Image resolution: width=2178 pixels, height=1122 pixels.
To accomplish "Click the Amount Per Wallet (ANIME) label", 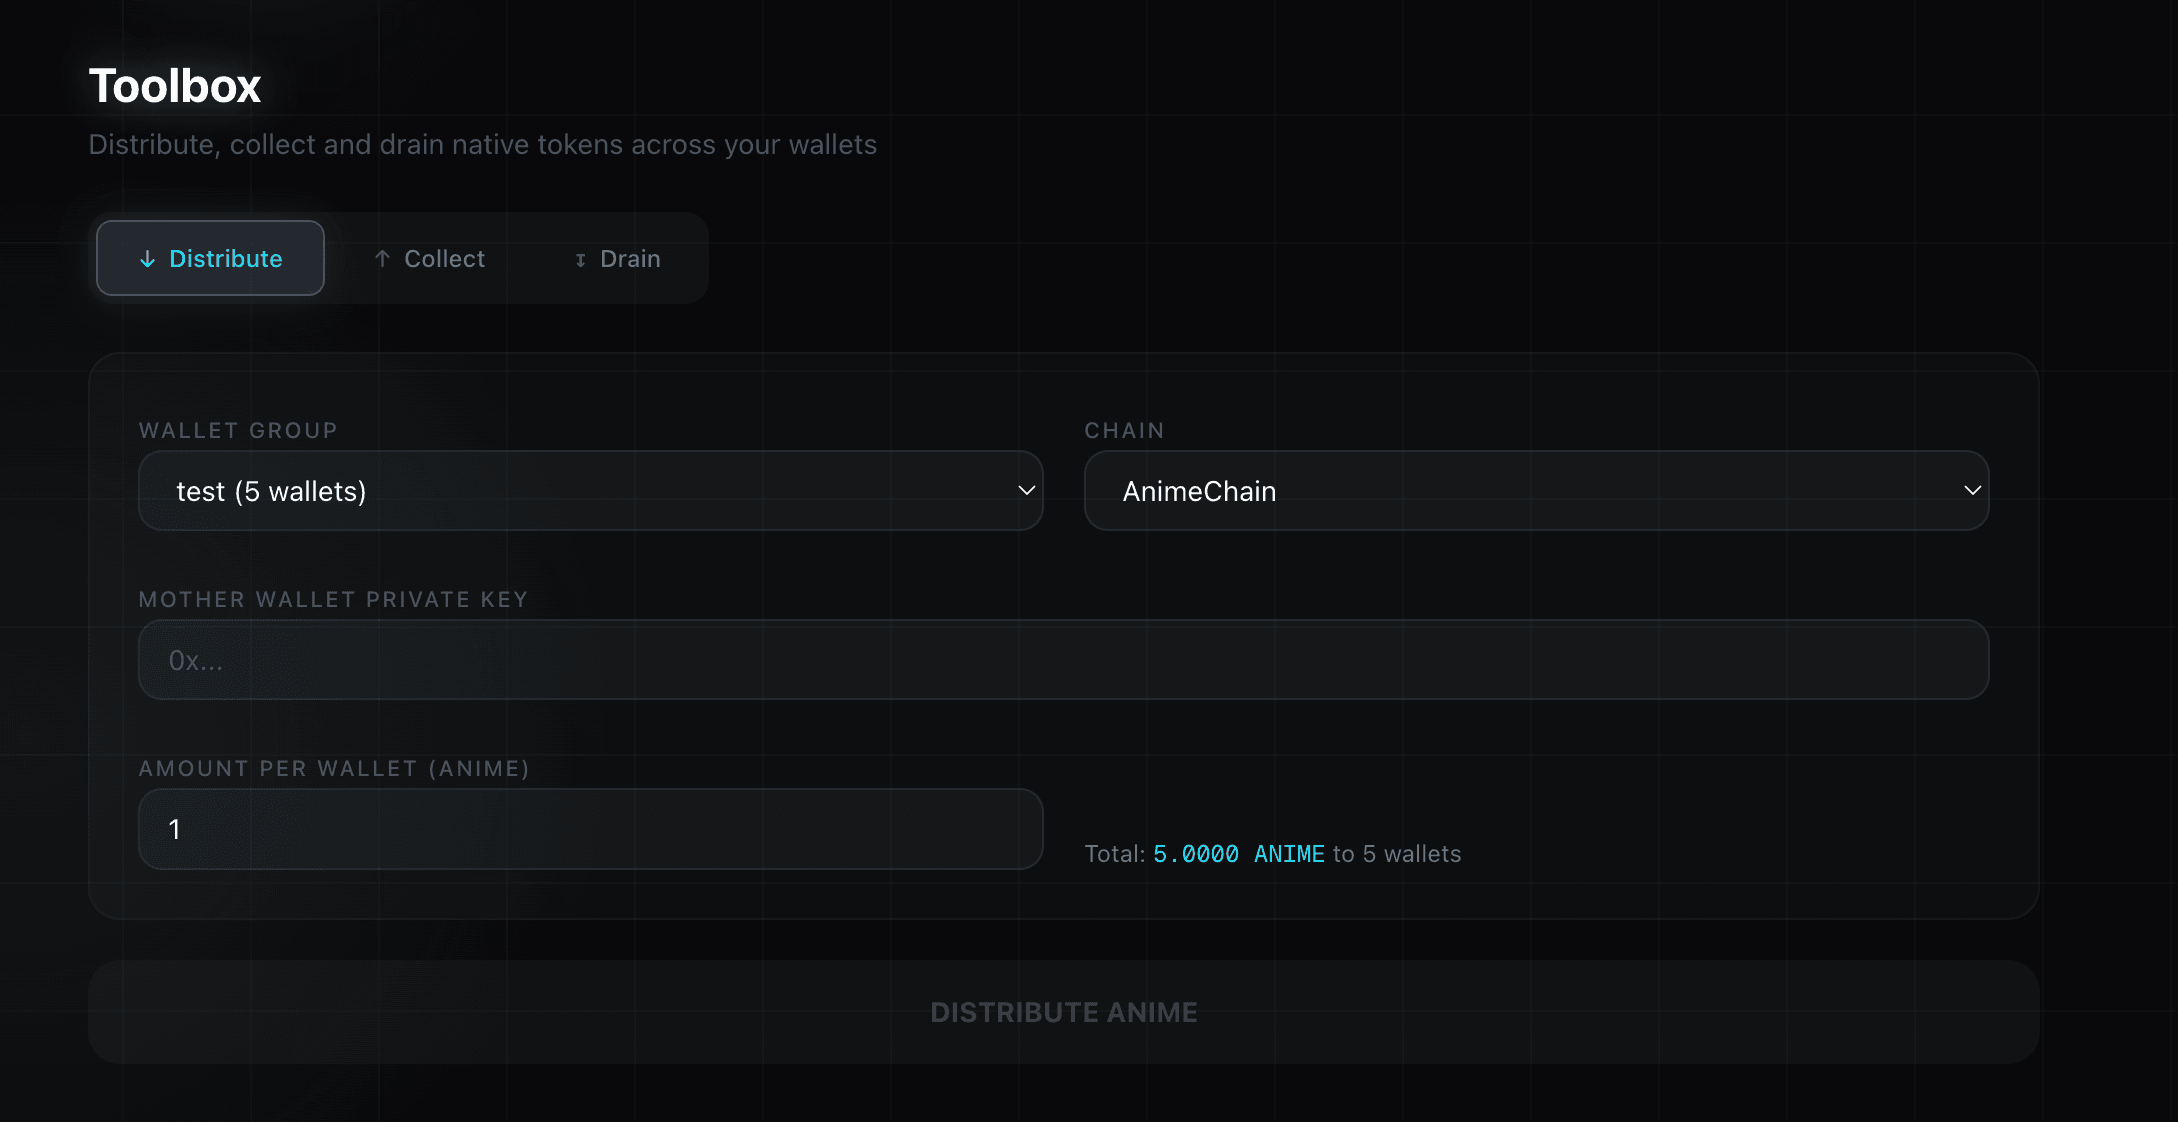I will click(334, 769).
